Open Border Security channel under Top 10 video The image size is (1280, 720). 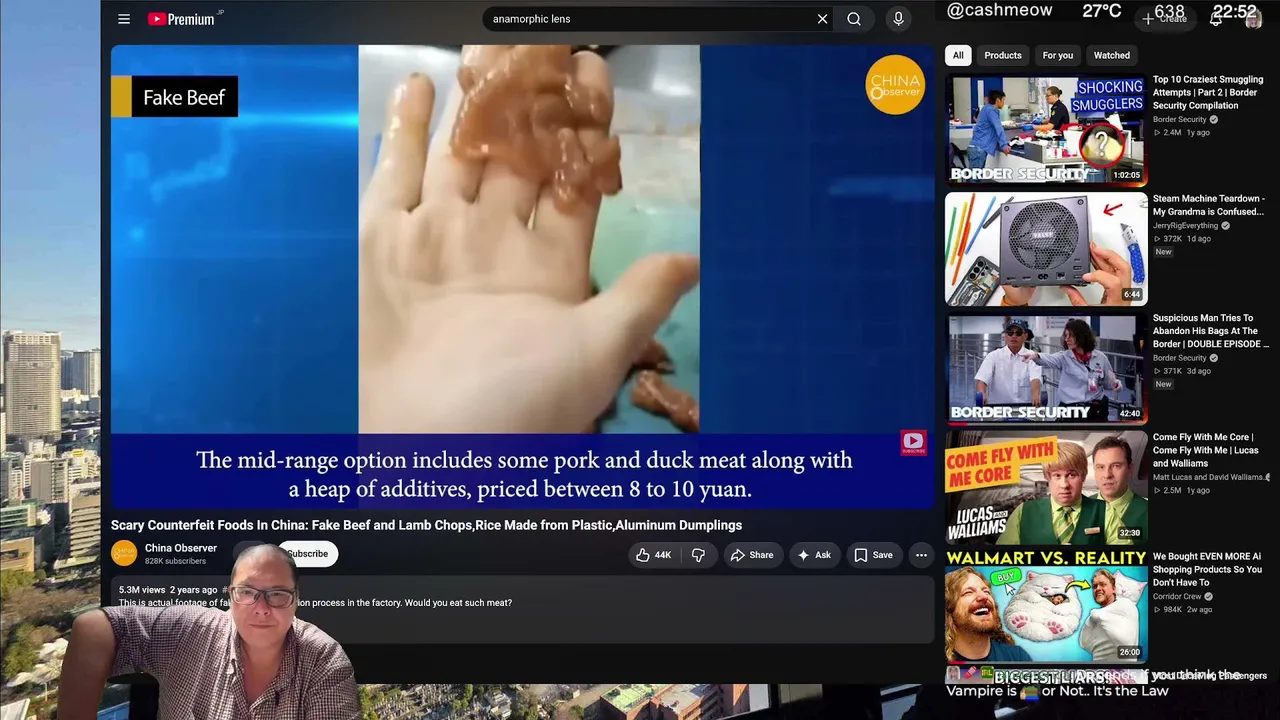[x=1180, y=119]
